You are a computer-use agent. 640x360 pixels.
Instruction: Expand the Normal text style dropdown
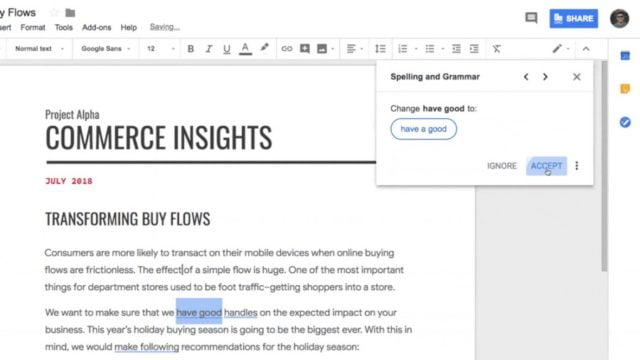(x=39, y=49)
